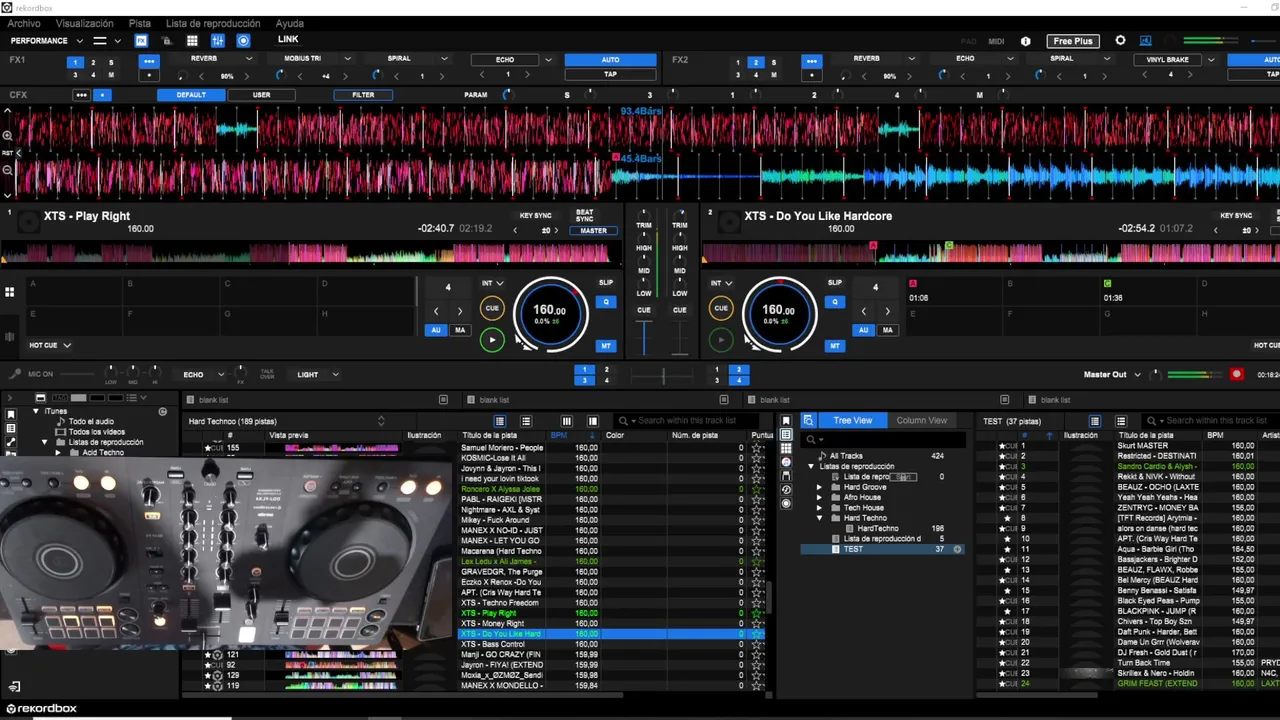Click channel 1 volume fader
The width and height of the screenshot is (1280, 720).
[x=644, y=337]
